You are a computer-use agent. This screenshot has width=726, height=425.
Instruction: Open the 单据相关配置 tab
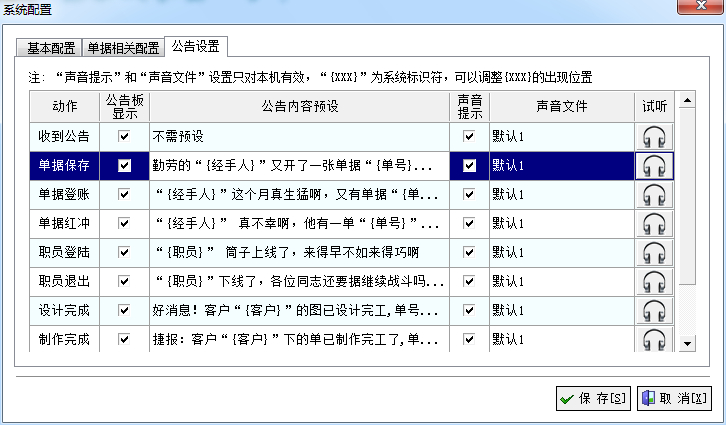point(123,48)
